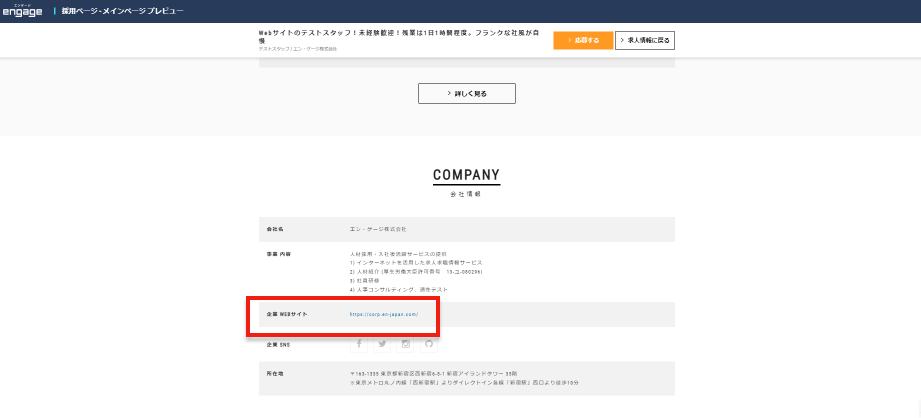Click the 採用ページ・メインページプレビュー header title
Image resolution: width=921 pixels, height=418 pixels.
click(123, 11)
